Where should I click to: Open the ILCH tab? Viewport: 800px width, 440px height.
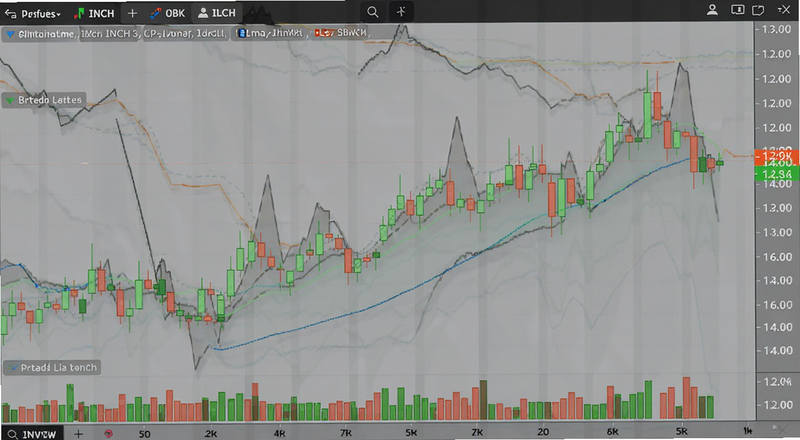(217, 13)
